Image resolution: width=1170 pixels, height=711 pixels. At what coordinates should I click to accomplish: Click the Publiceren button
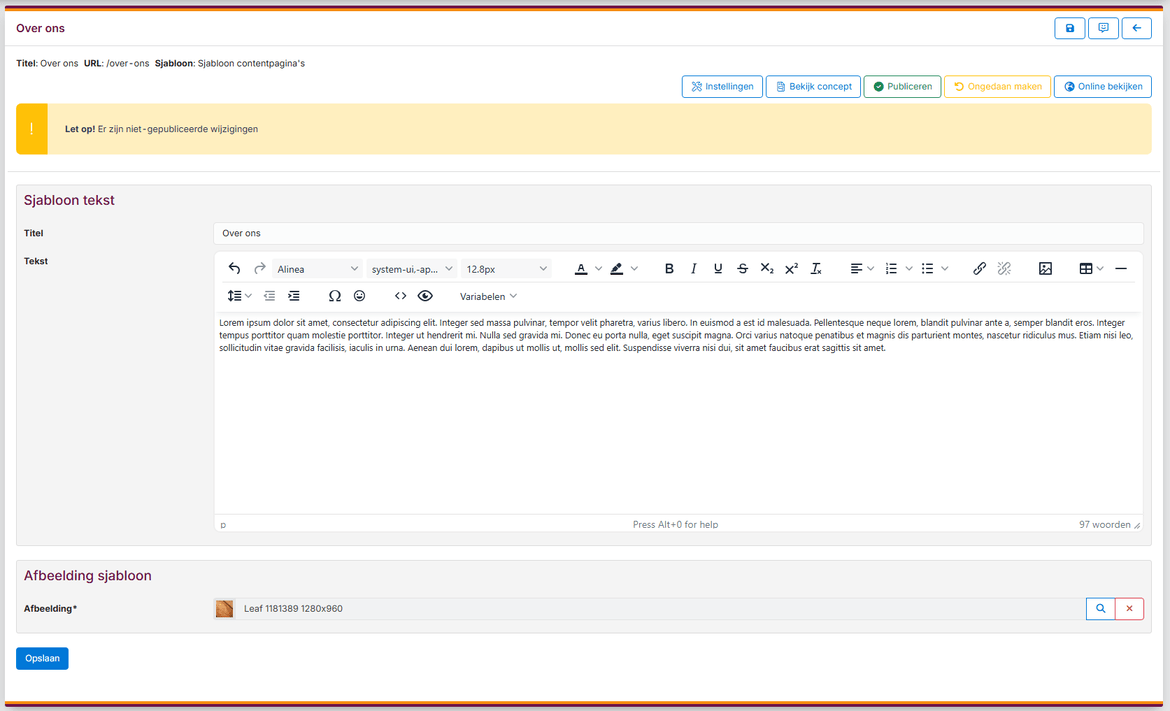pyautogui.click(x=902, y=87)
